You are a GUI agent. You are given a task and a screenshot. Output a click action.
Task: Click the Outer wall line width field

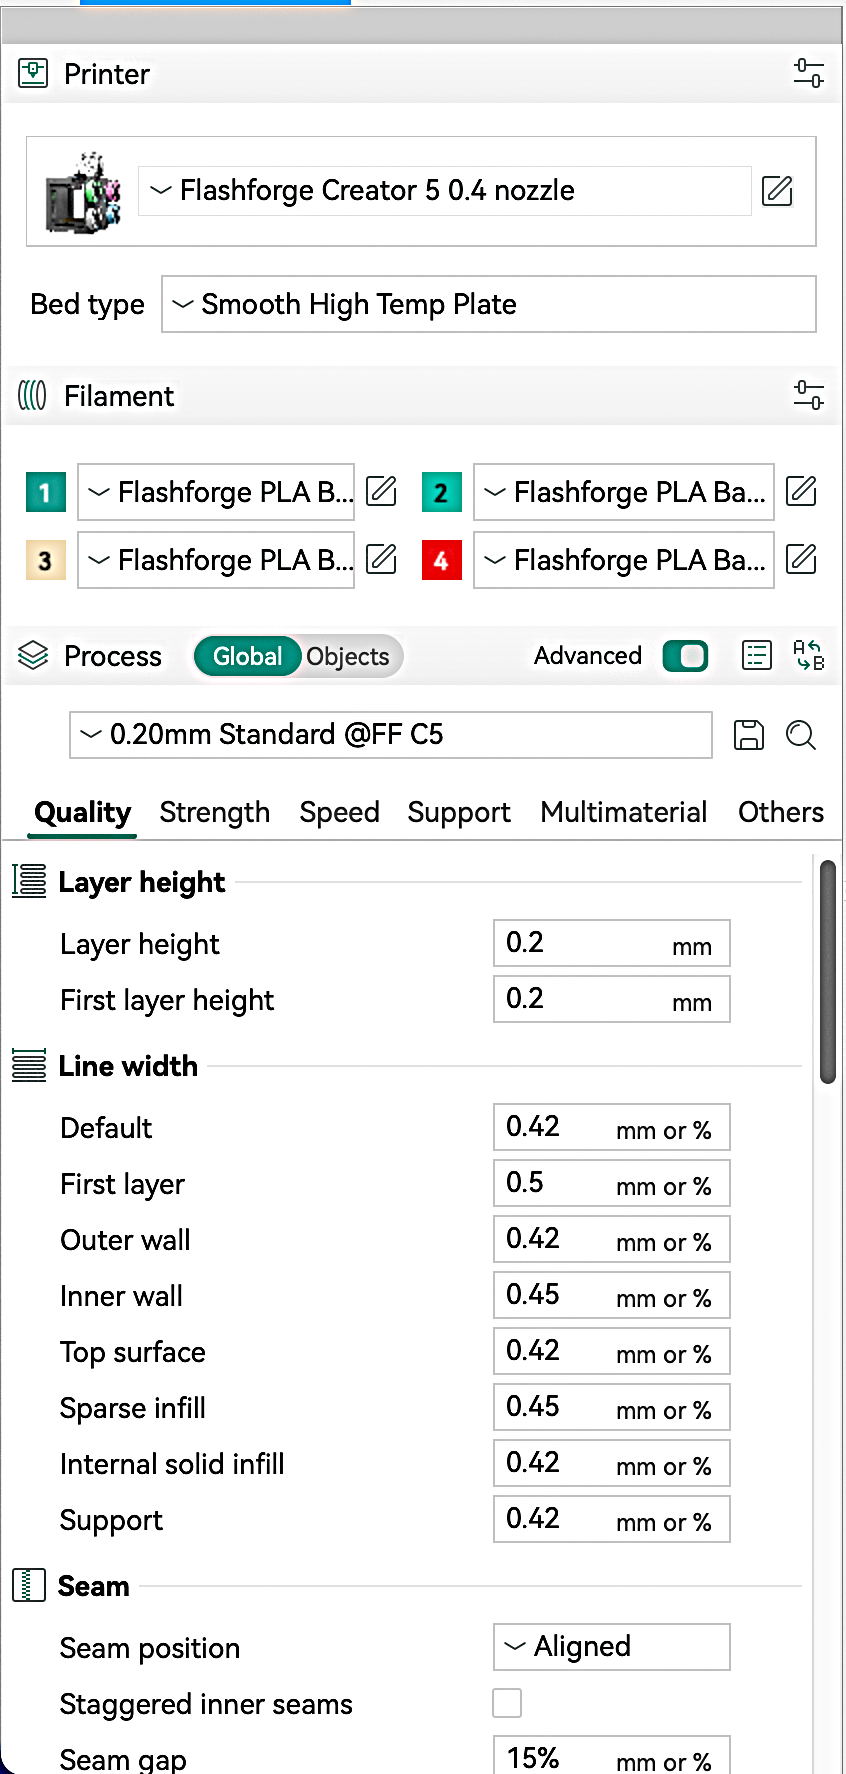[x=612, y=1239]
